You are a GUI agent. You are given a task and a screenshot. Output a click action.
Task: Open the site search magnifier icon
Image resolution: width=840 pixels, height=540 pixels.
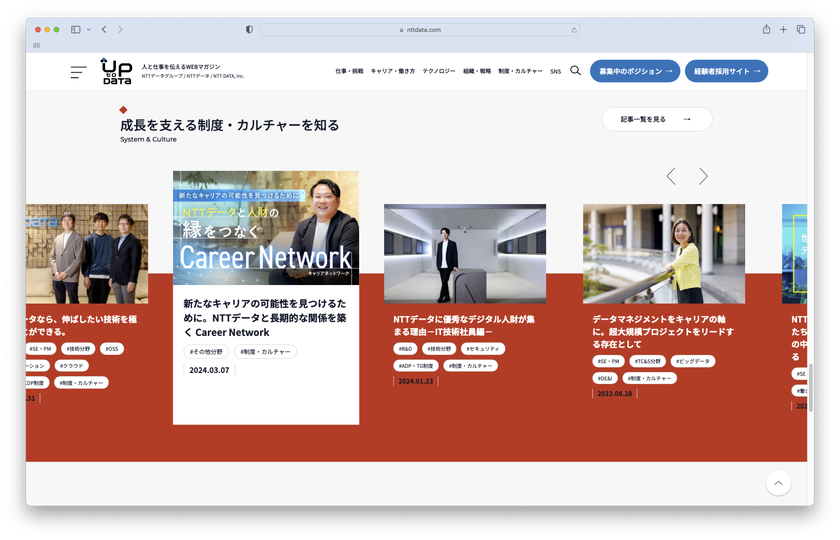coord(575,71)
